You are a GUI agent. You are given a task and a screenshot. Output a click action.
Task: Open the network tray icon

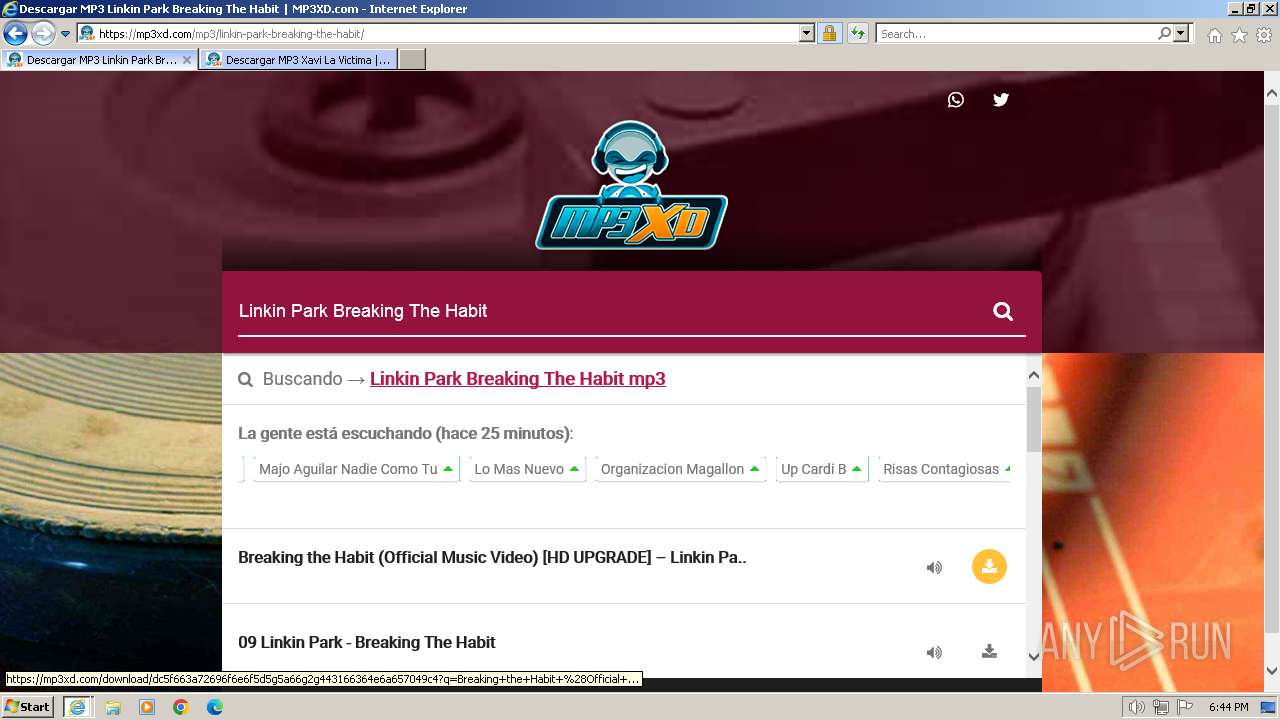[x=1161, y=707]
